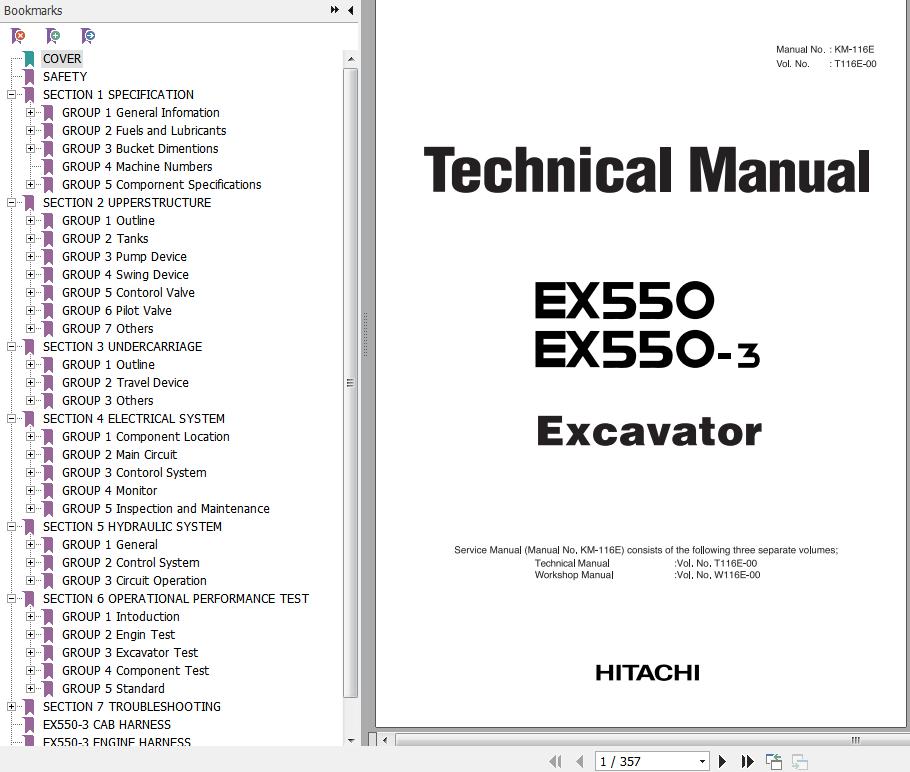The width and height of the screenshot is (910, 772).
Task: Click the bookmarks vertical scrollbar thumb
Action: pos(351,383)
